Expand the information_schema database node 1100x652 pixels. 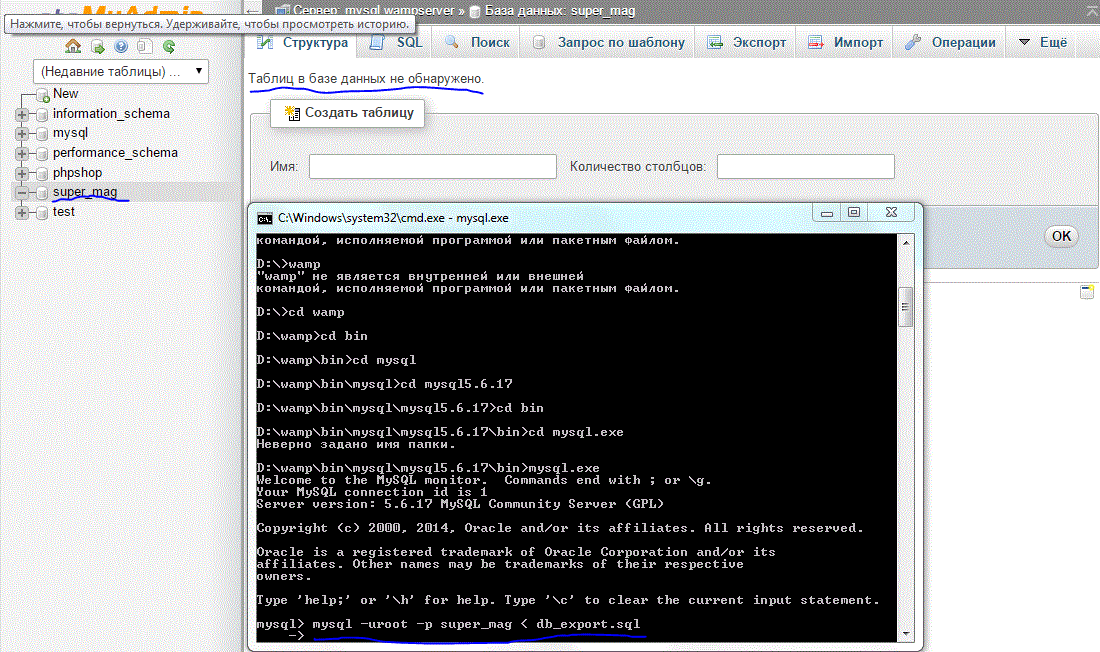pos(22,114)
